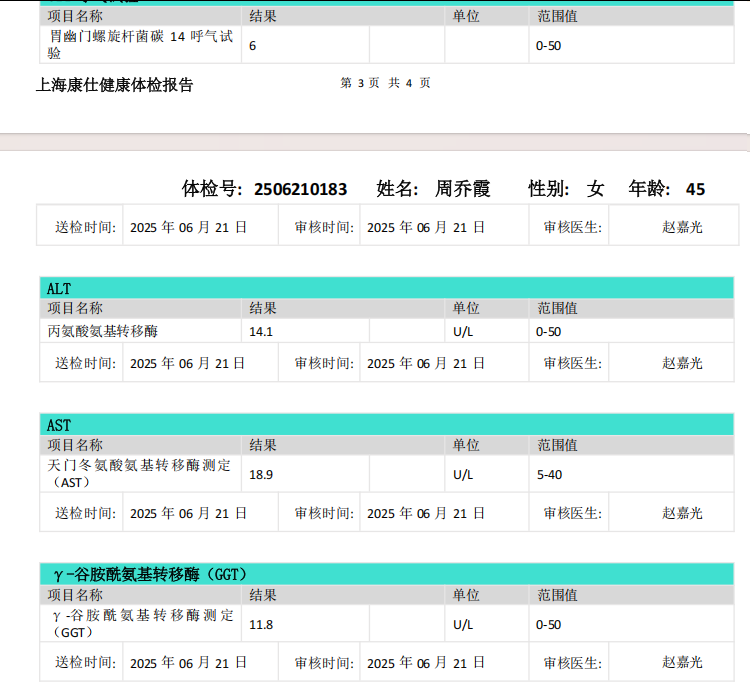The width and height of the screenshot is (750, 690).
Task: Click the 胃幽门螺旋杆菌碳 14 呼气试验 item name
Action: point(140,45)
